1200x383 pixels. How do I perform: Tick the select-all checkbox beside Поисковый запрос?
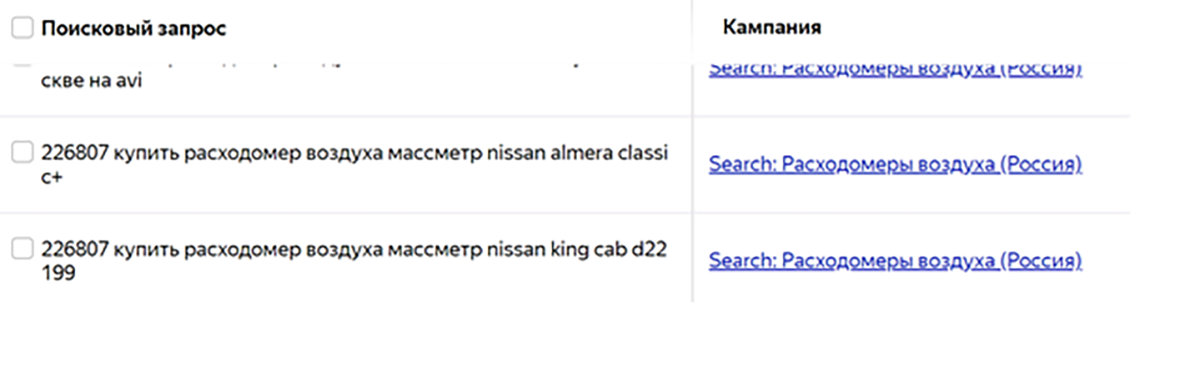[x=22, y=28]
